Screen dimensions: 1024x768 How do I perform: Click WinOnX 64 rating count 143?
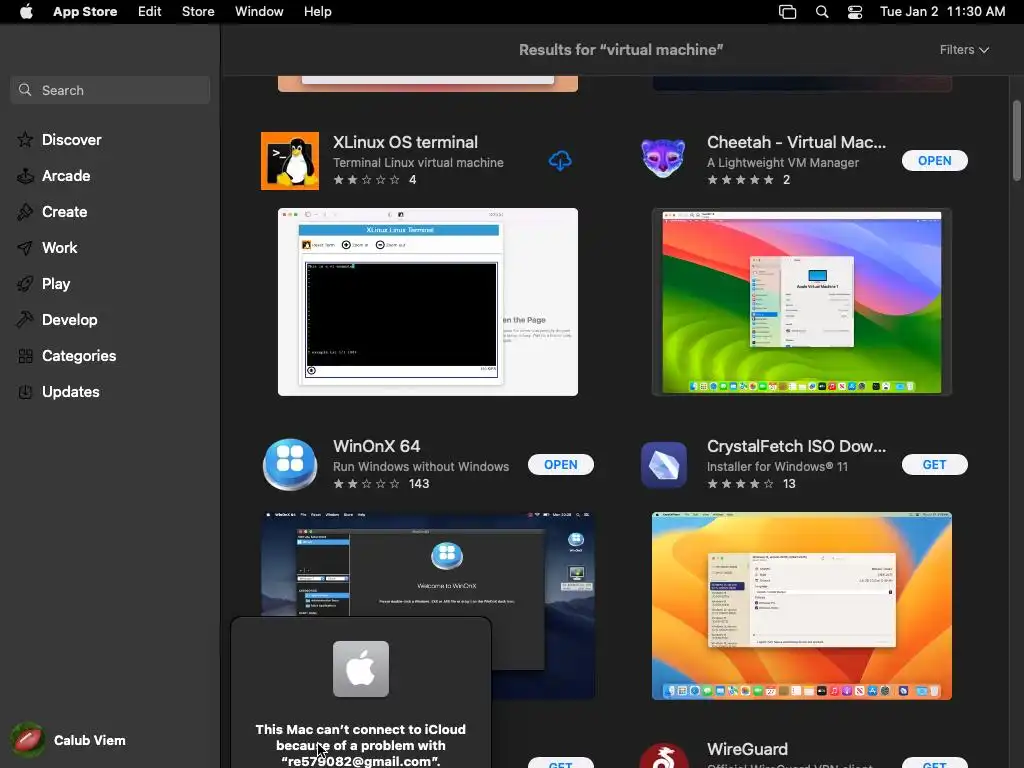click(x=419, y=484)
